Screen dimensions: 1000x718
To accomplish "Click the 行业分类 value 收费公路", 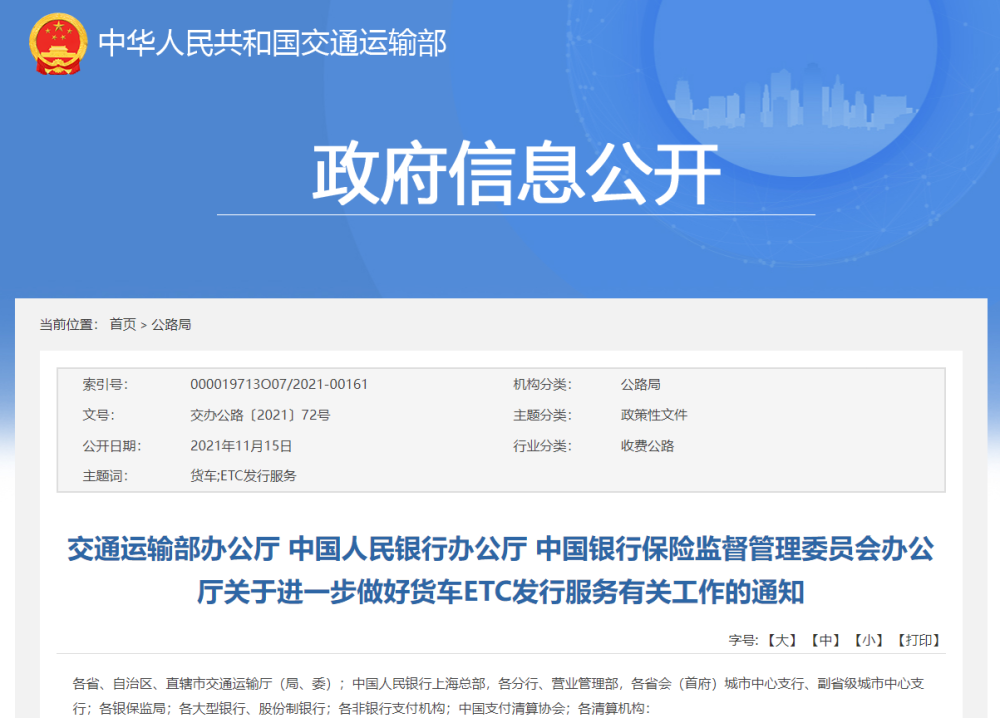I will [x=647, y=446].
